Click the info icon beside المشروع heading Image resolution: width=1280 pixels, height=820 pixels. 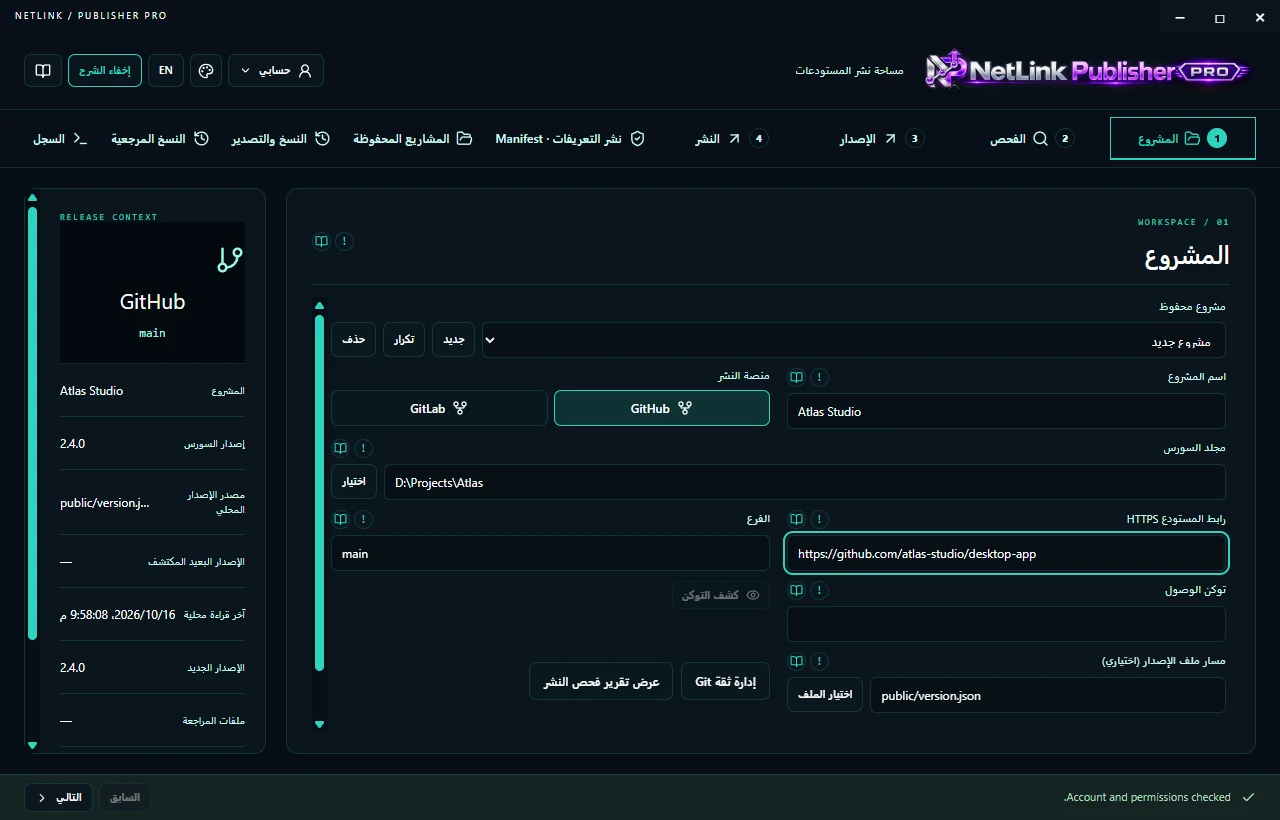coord(344,241)
